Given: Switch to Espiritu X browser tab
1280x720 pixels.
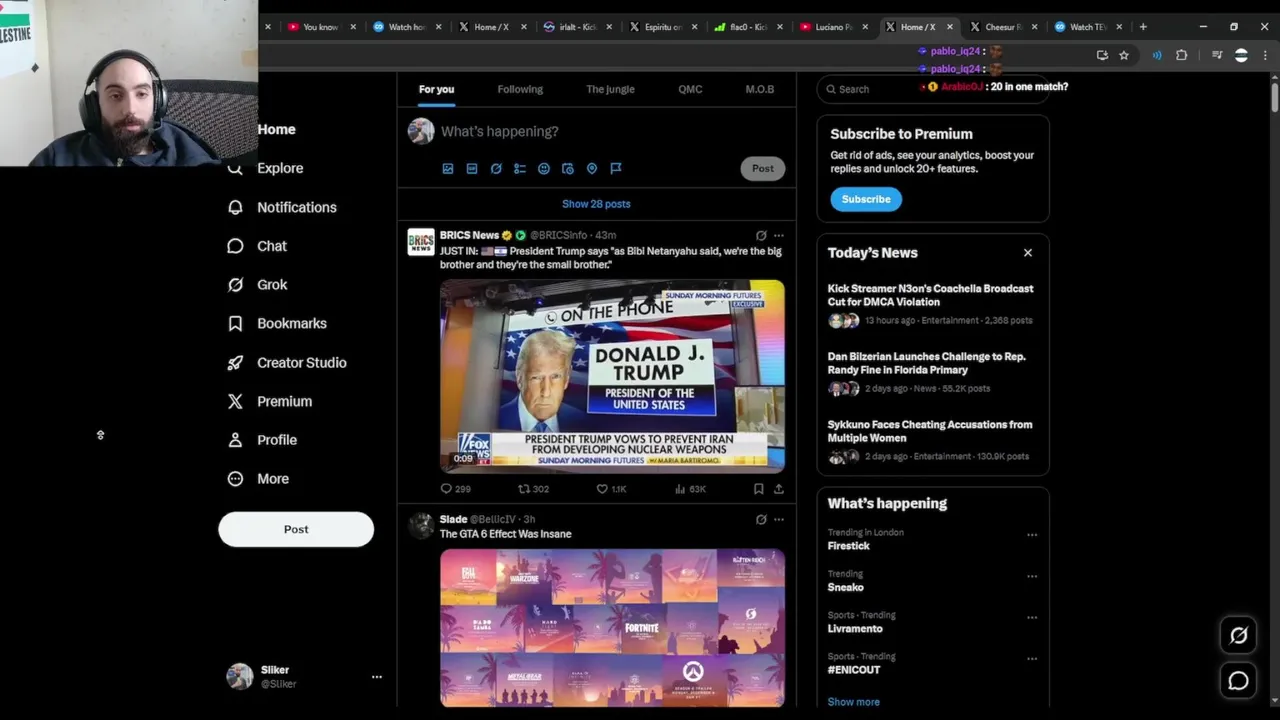Looking at the screenshot, I should (x=661, y=27).
